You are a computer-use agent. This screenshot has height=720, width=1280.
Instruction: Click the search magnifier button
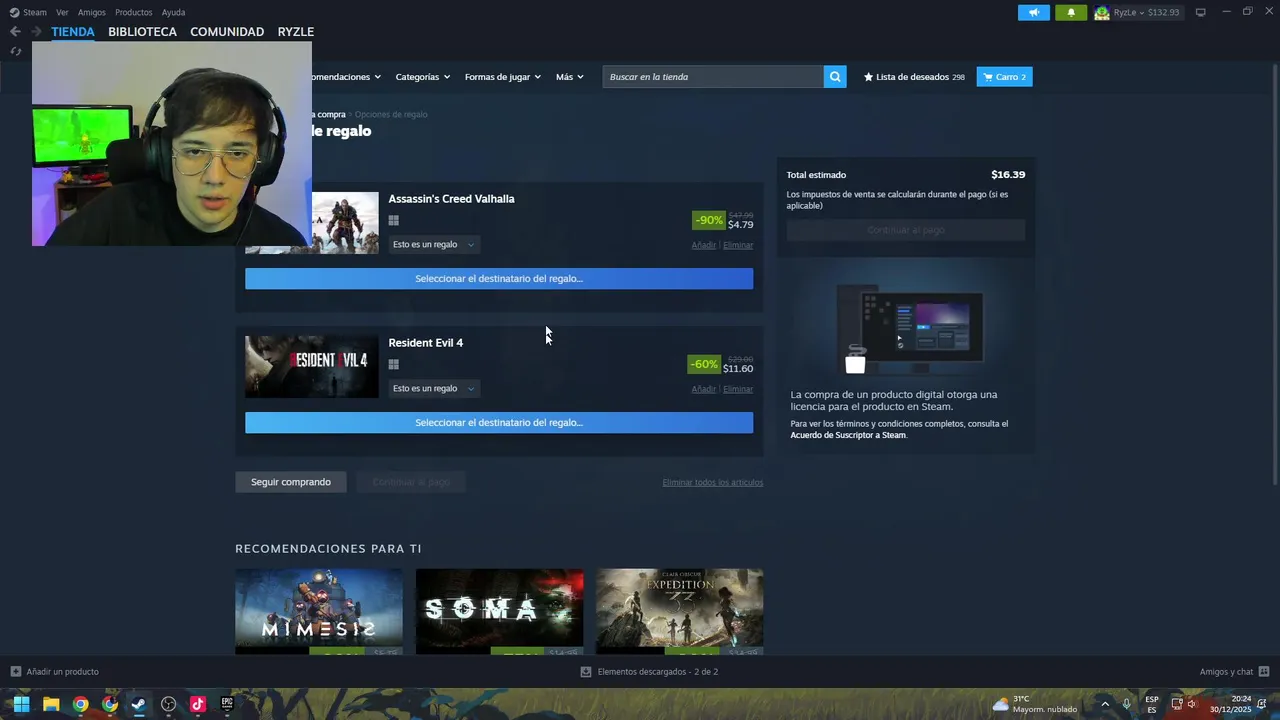[835, 77]
